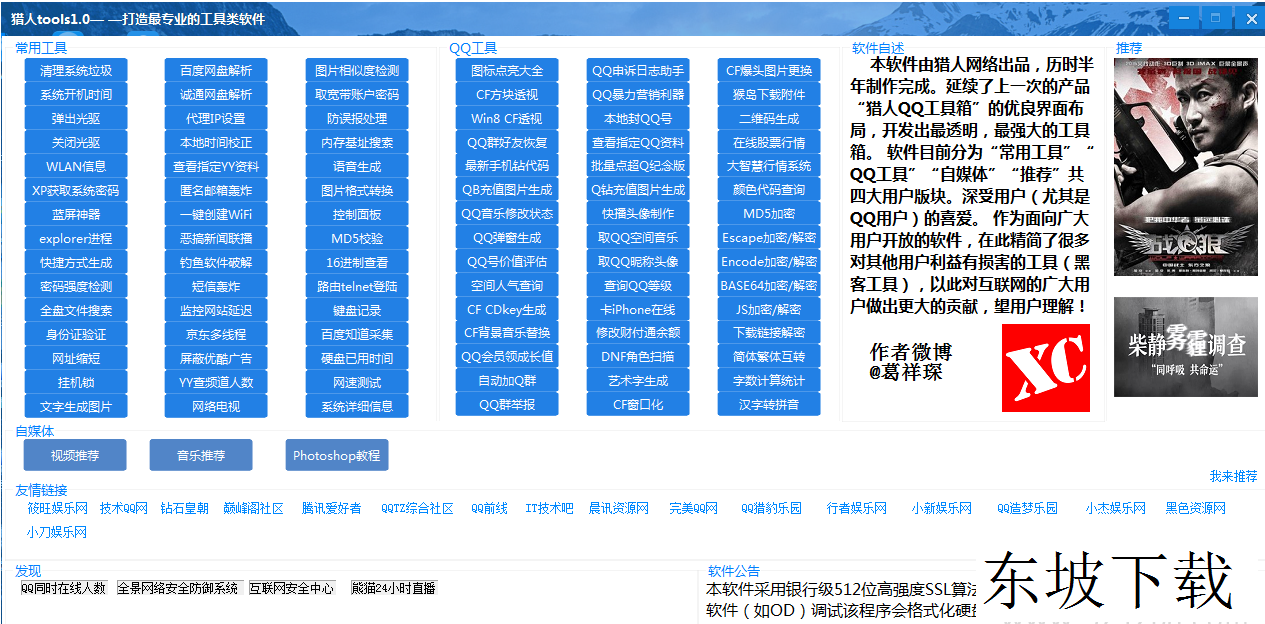
Task: Open the 本地封QQ号 tool
Action: (x=638, y=118)
